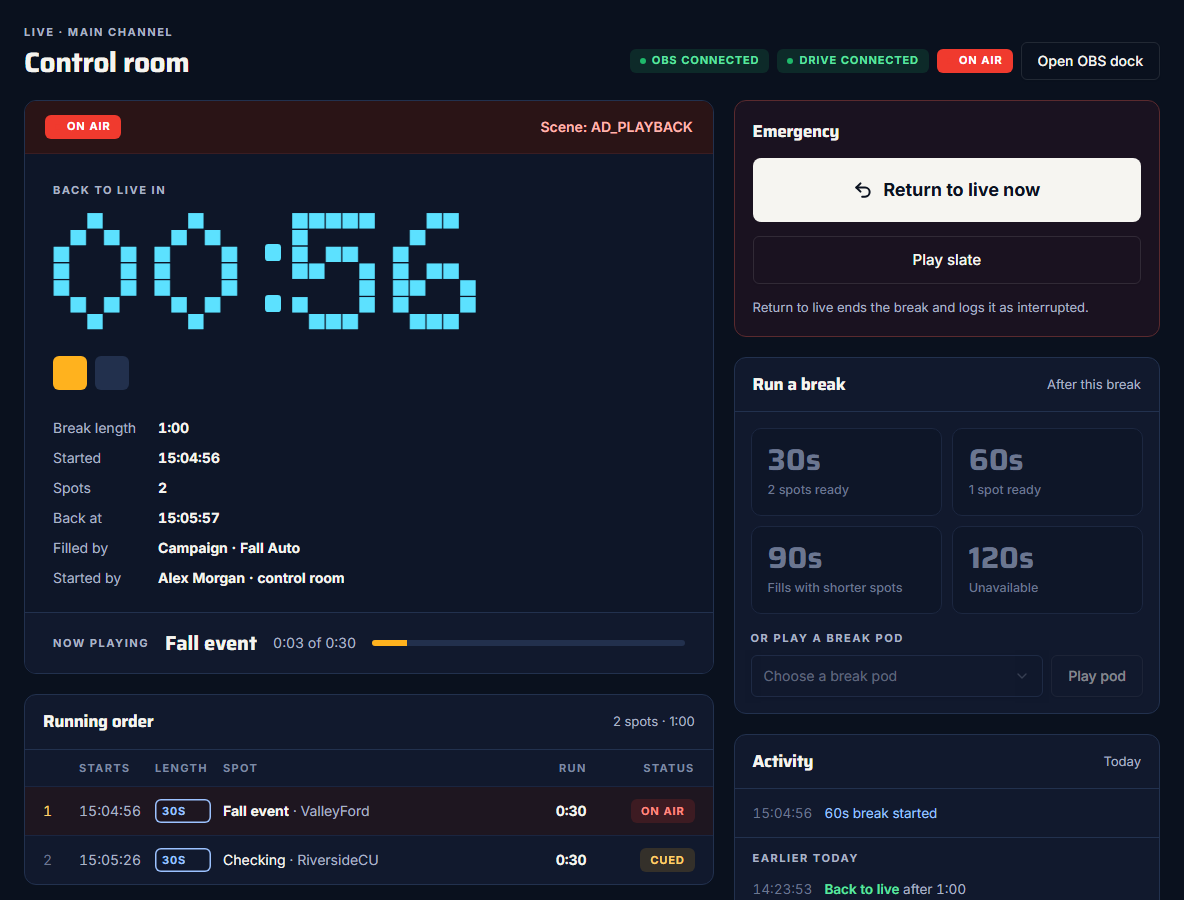Image resolution: width=1184 pixels, height=900 pixels.
Task: Click the STATUS column header
Action: pyautogui.click(x=668, y=768)
